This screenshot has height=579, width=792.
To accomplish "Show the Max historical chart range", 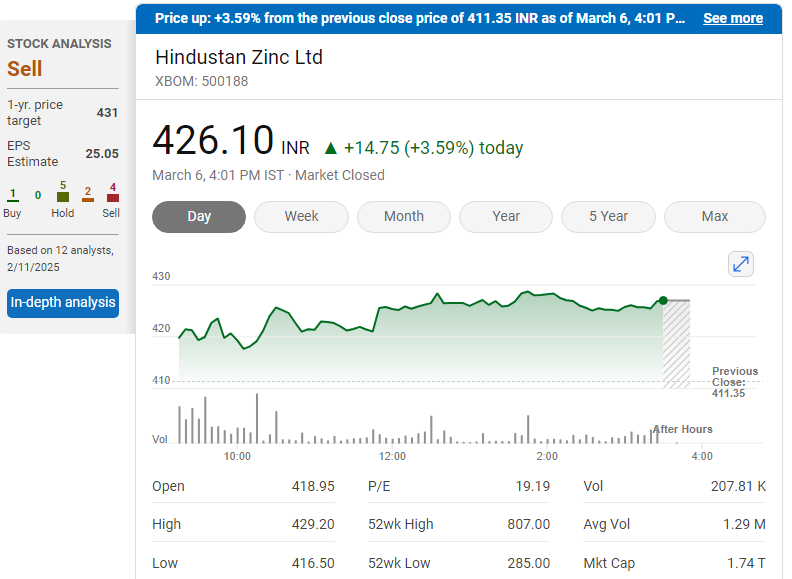I will click(x=714, y=216).
